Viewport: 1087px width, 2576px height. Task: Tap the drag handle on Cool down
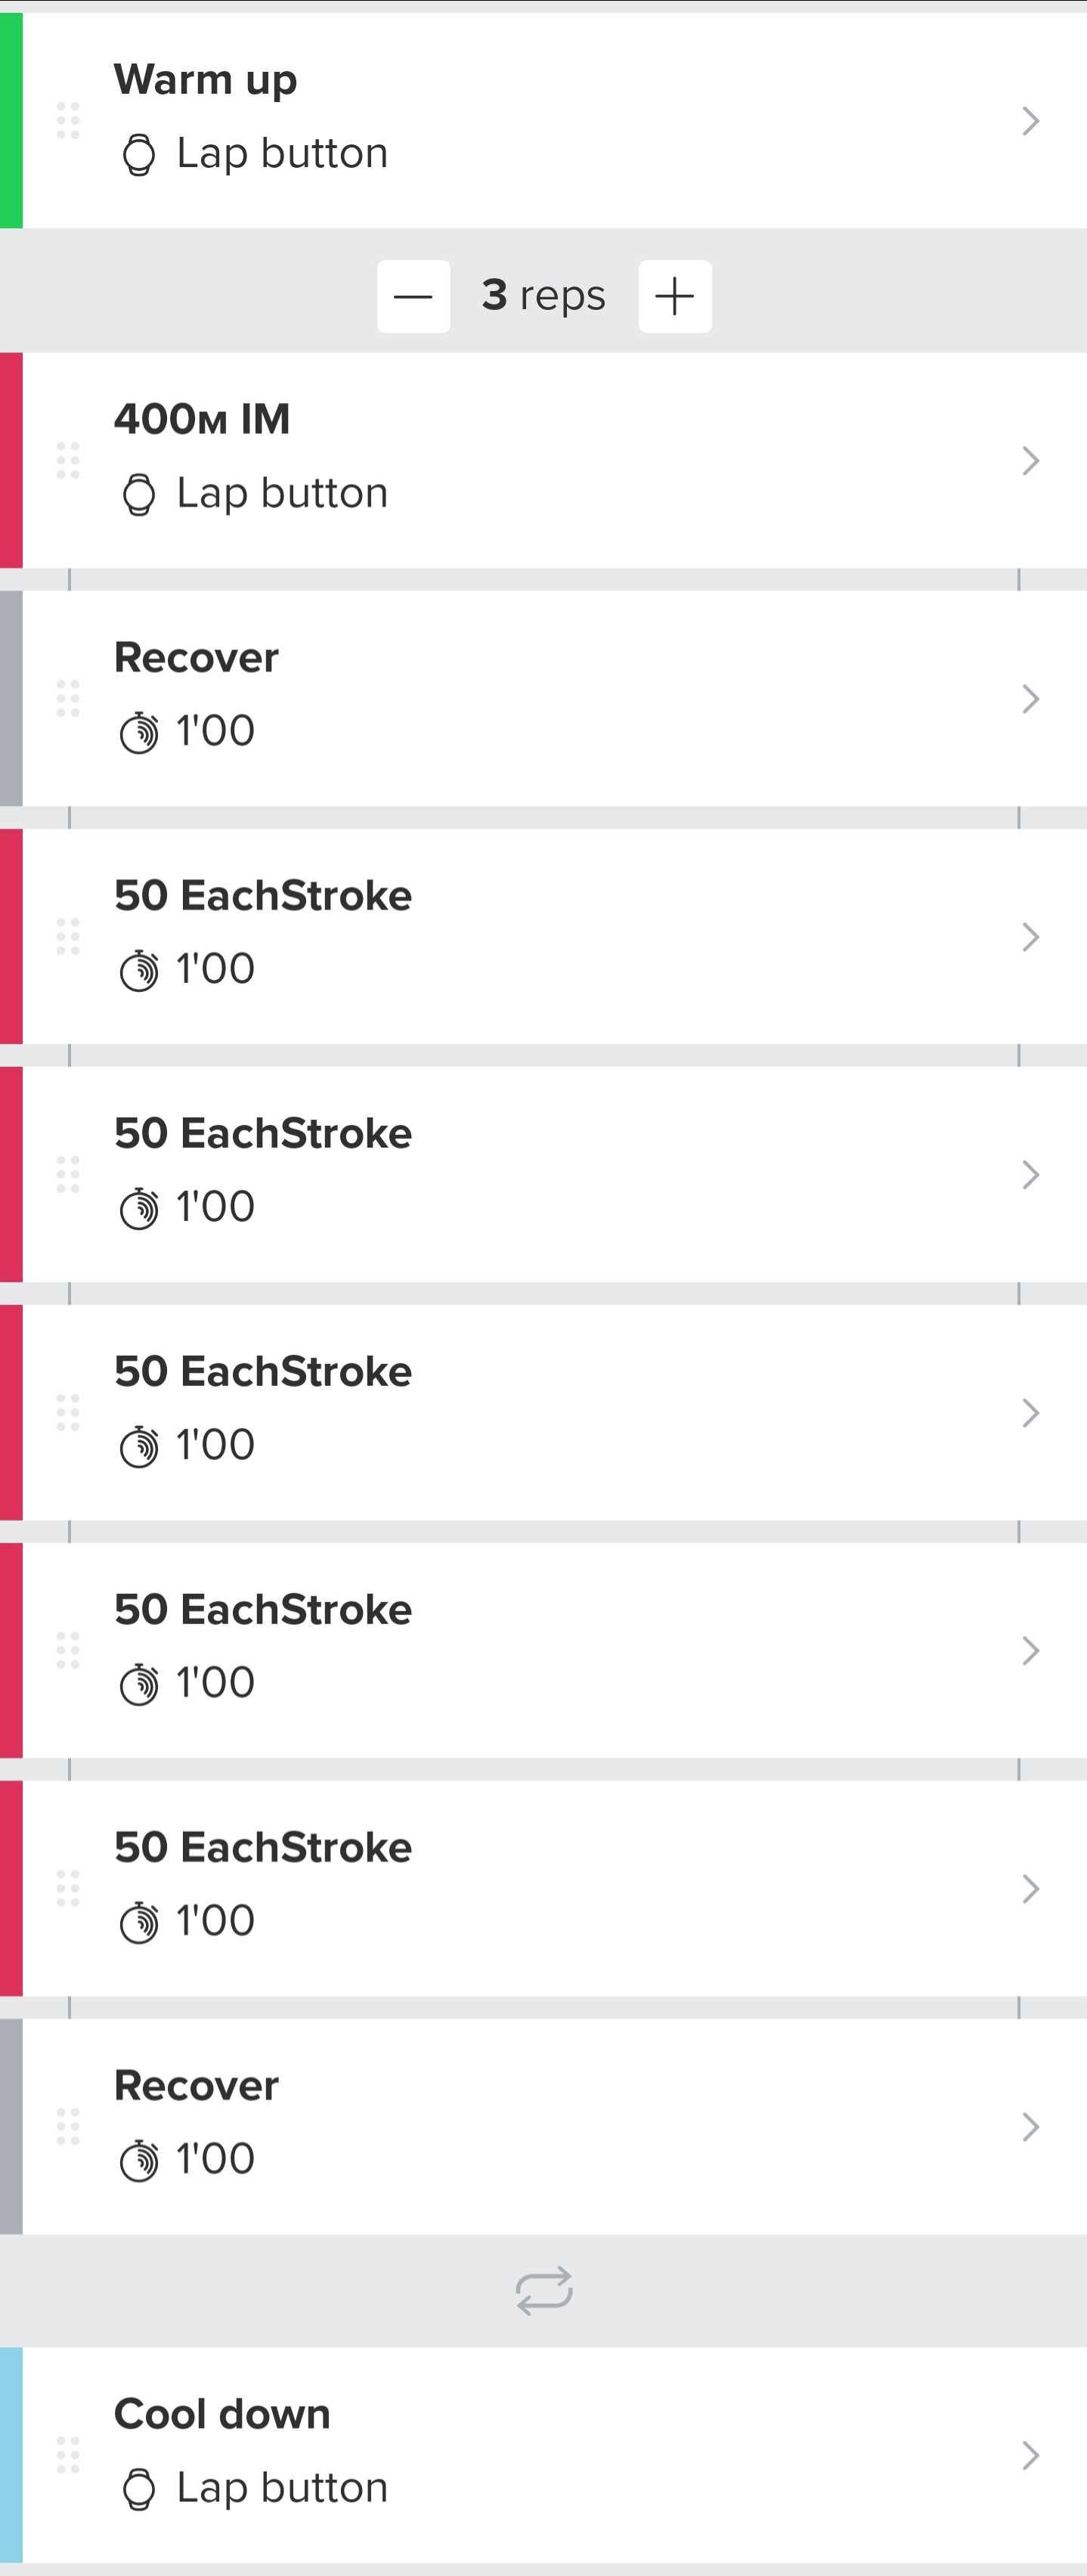(x=68, y=2455)
